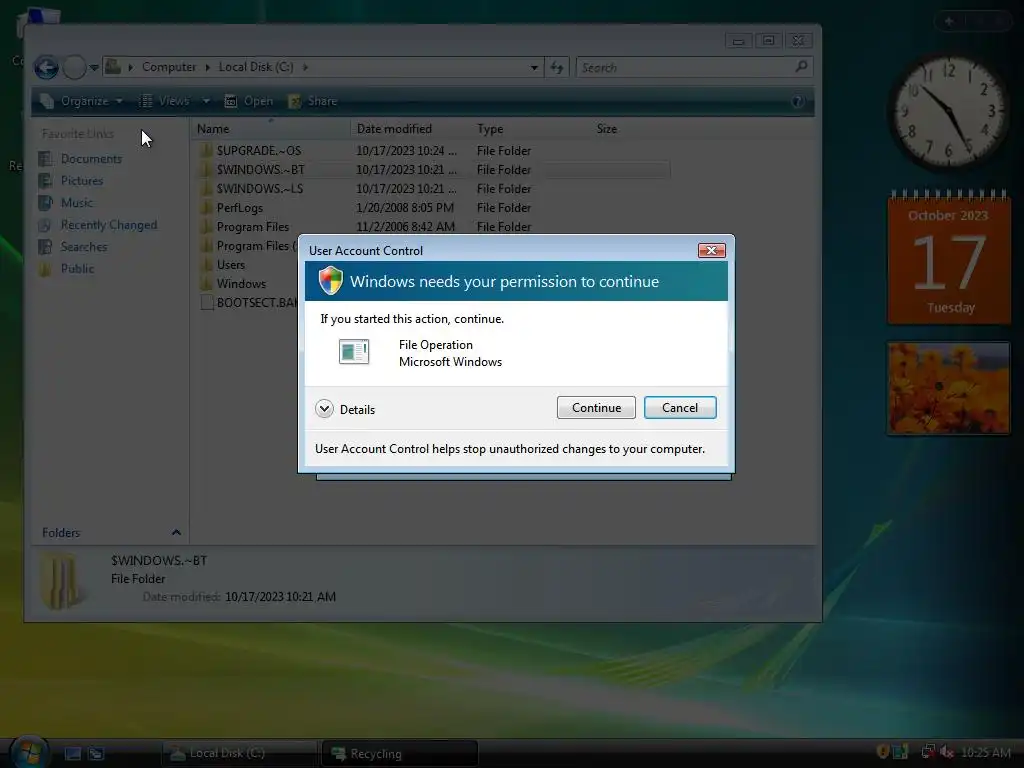
Task: Open Documents in Favorite Links
Action: pyautogui.click(x=80, y=159)
